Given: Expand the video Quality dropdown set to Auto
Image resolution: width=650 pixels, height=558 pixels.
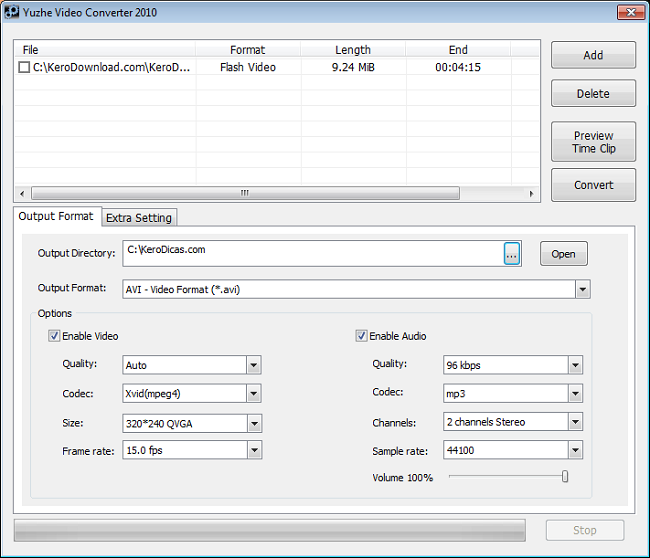Looking at the screenshot, I should pos(254,365).
